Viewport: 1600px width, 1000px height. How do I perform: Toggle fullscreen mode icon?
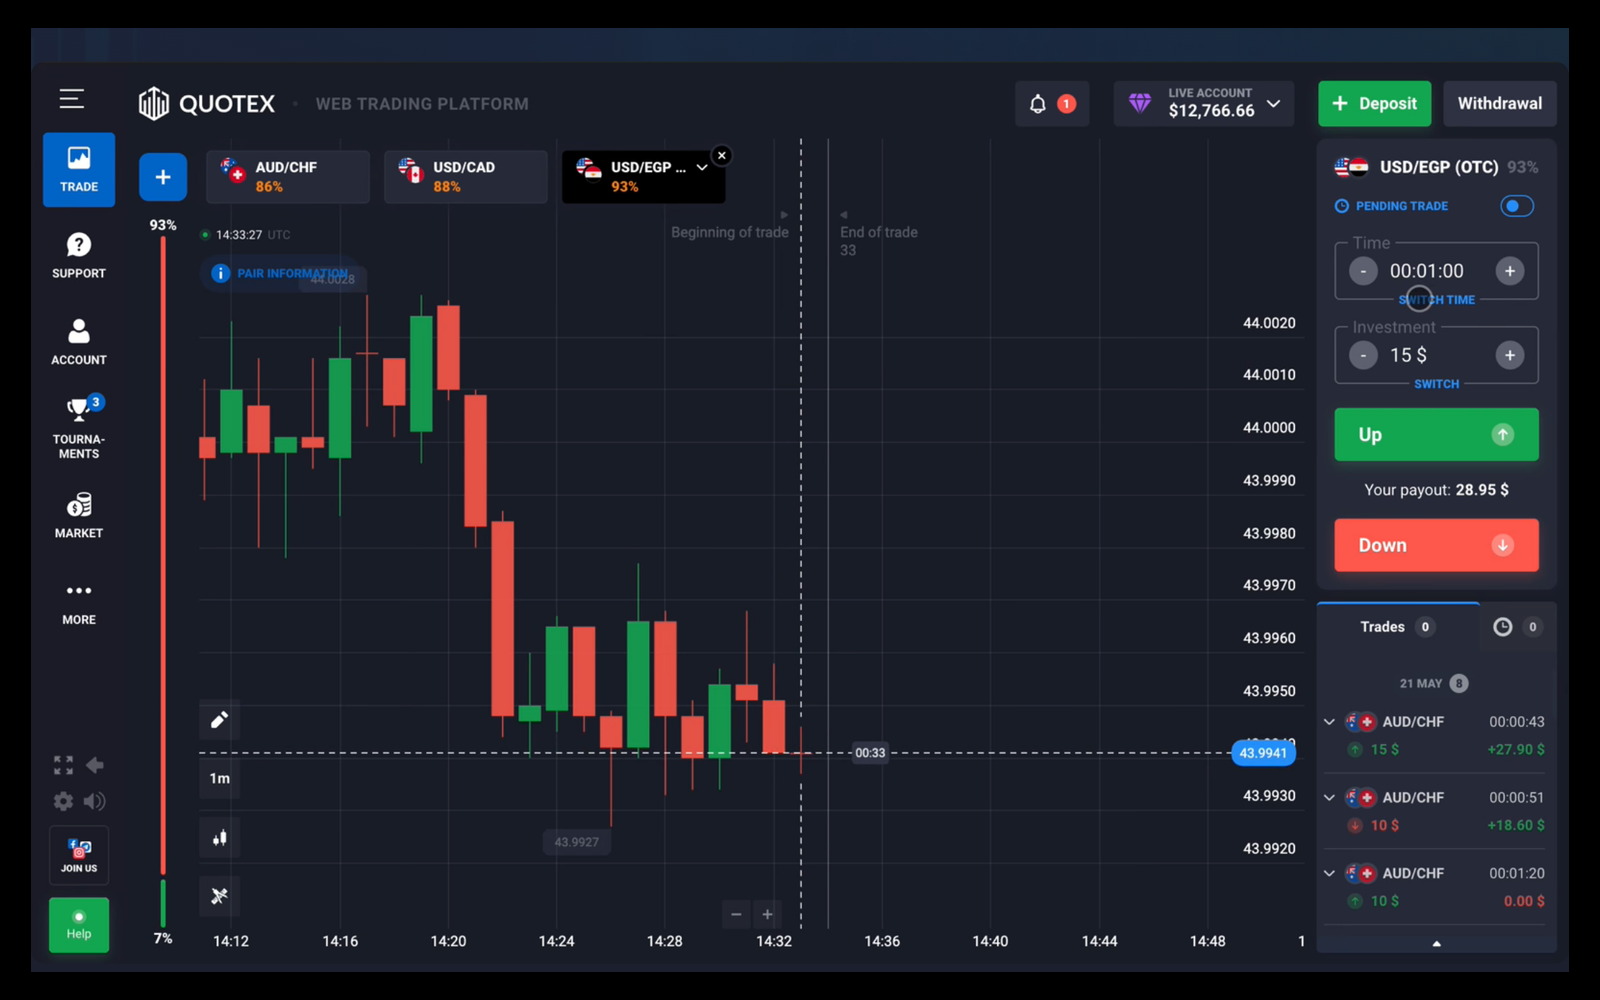point(63,765)
